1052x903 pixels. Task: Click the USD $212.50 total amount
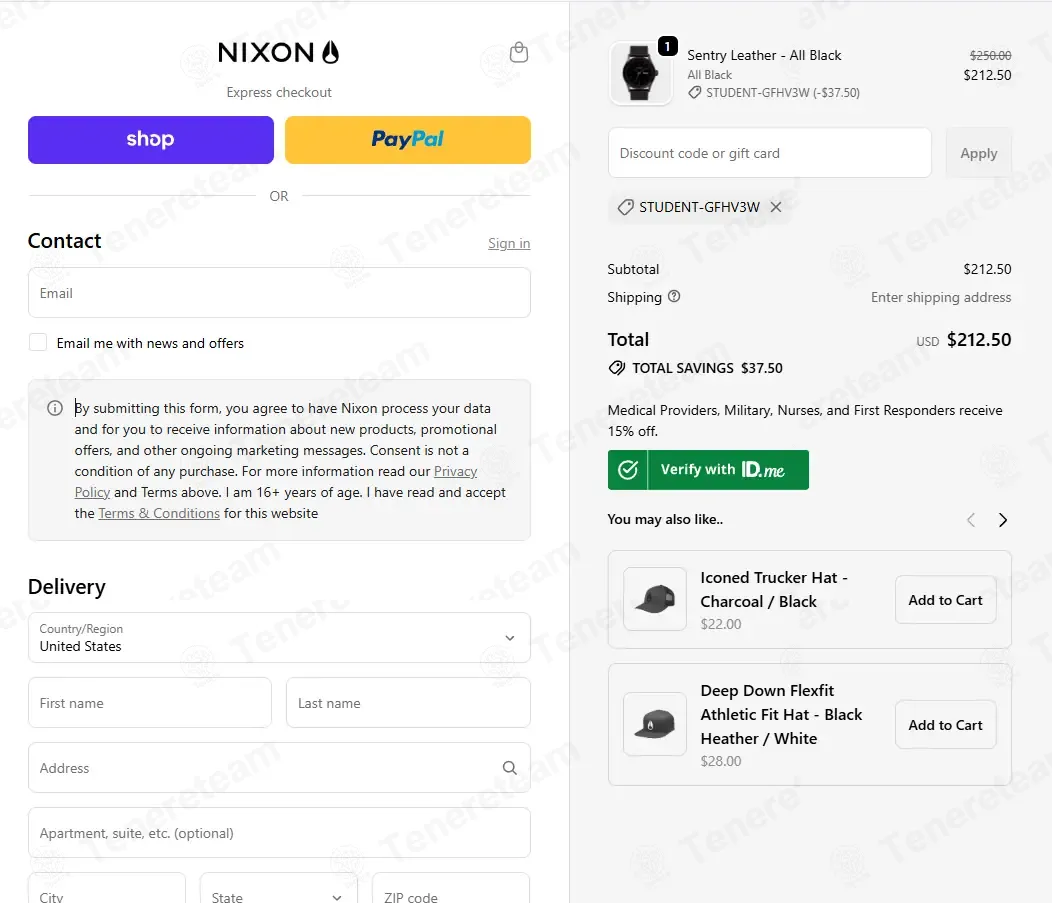click(x=963, y=339)
